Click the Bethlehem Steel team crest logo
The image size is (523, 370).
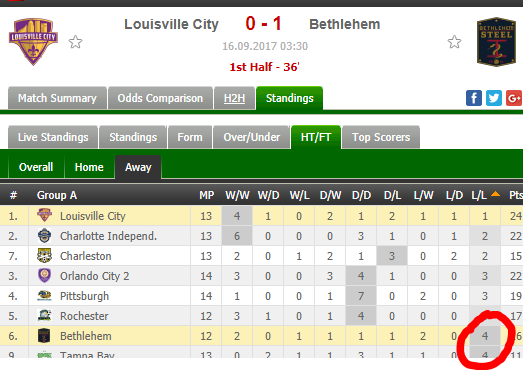click(x=496, y=41)
